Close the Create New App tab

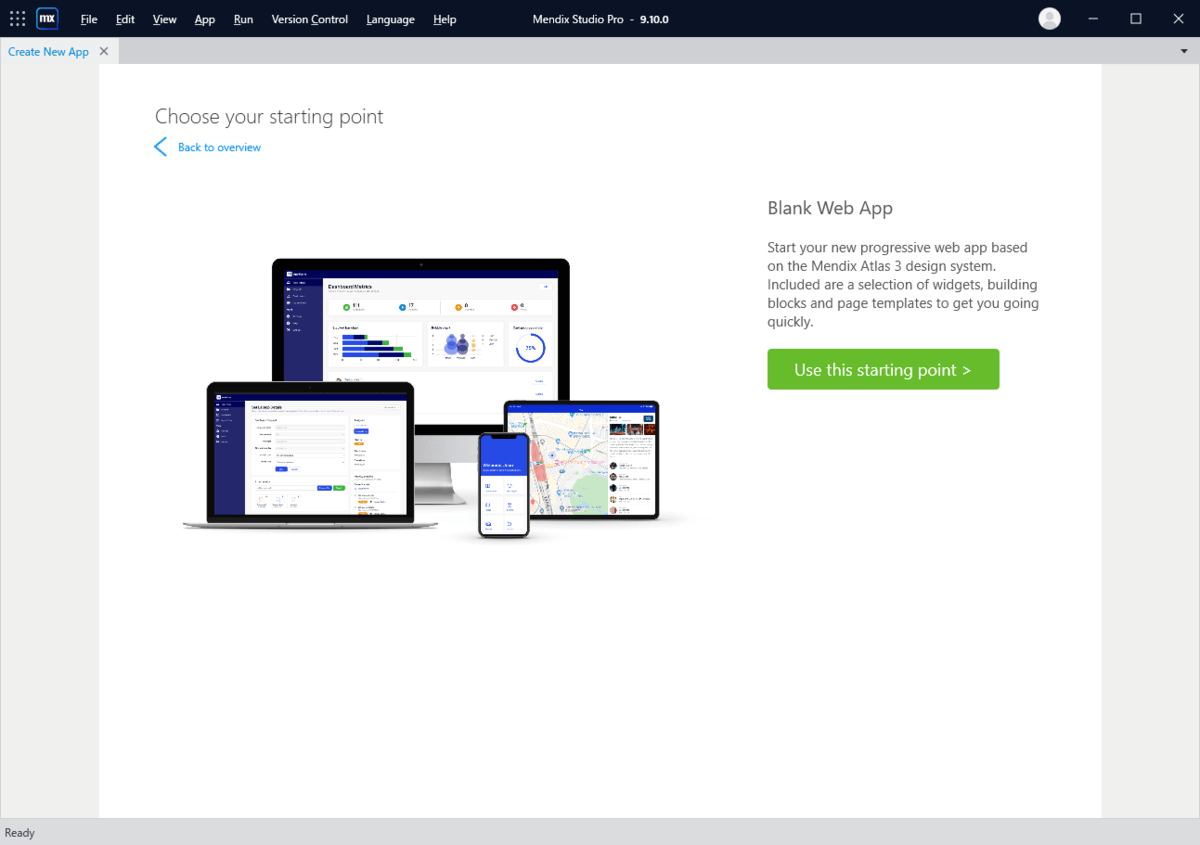pyautogui.click(x=104, y=51)
